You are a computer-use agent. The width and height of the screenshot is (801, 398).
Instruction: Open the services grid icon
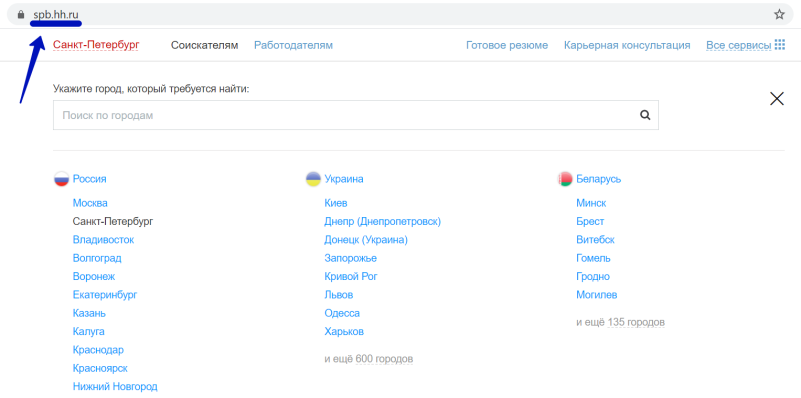pos(780,44)
